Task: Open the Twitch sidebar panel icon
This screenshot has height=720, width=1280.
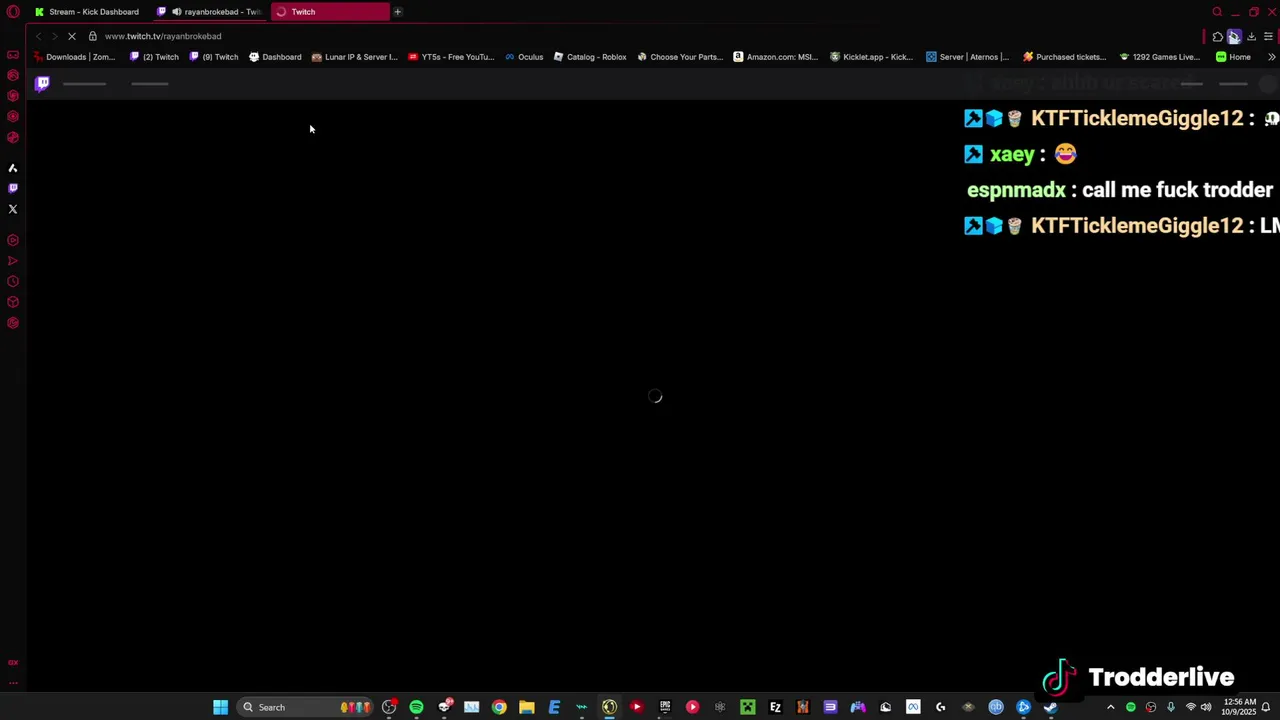Action: click(x=13, y=188)
